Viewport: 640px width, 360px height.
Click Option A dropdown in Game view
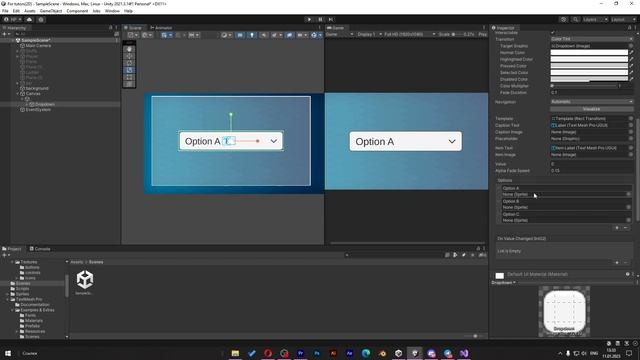click(x=405, y=141)
